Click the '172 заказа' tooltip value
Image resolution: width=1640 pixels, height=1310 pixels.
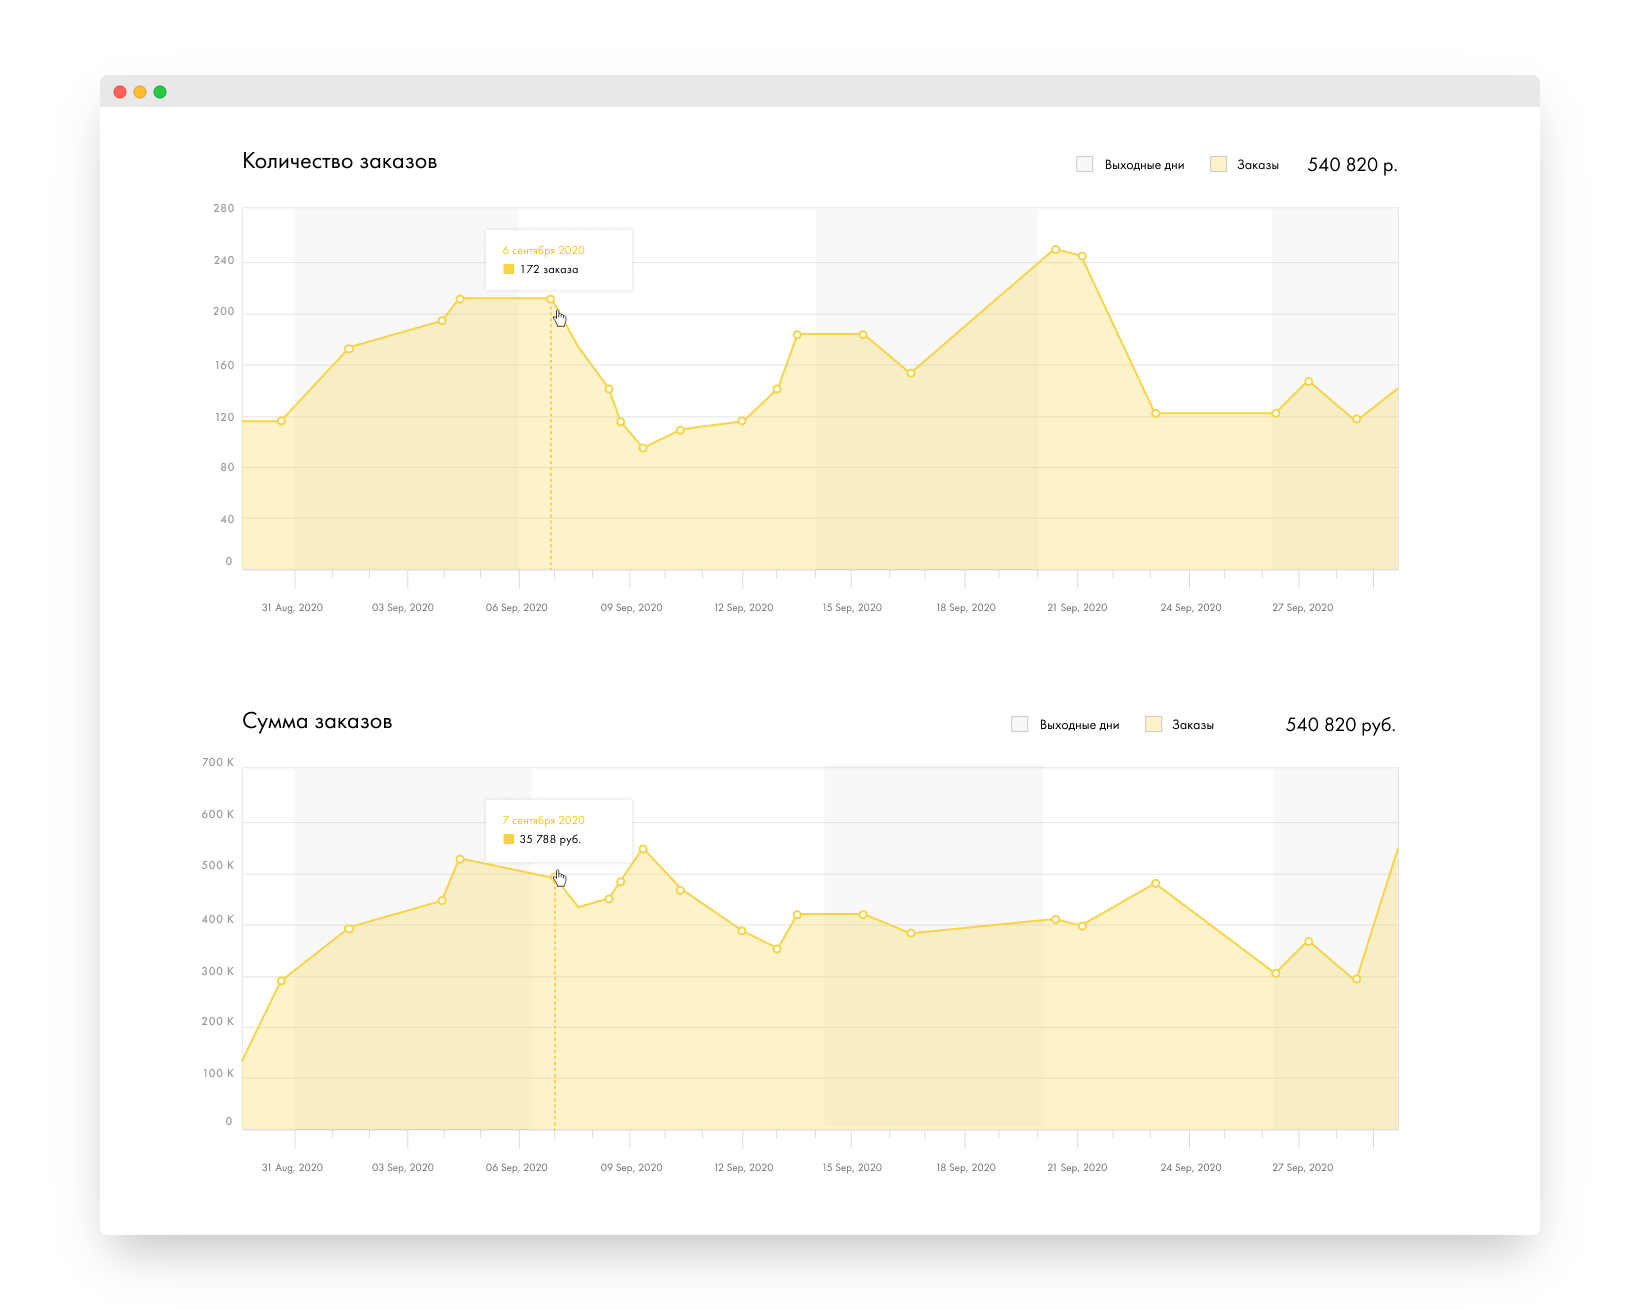549,269
